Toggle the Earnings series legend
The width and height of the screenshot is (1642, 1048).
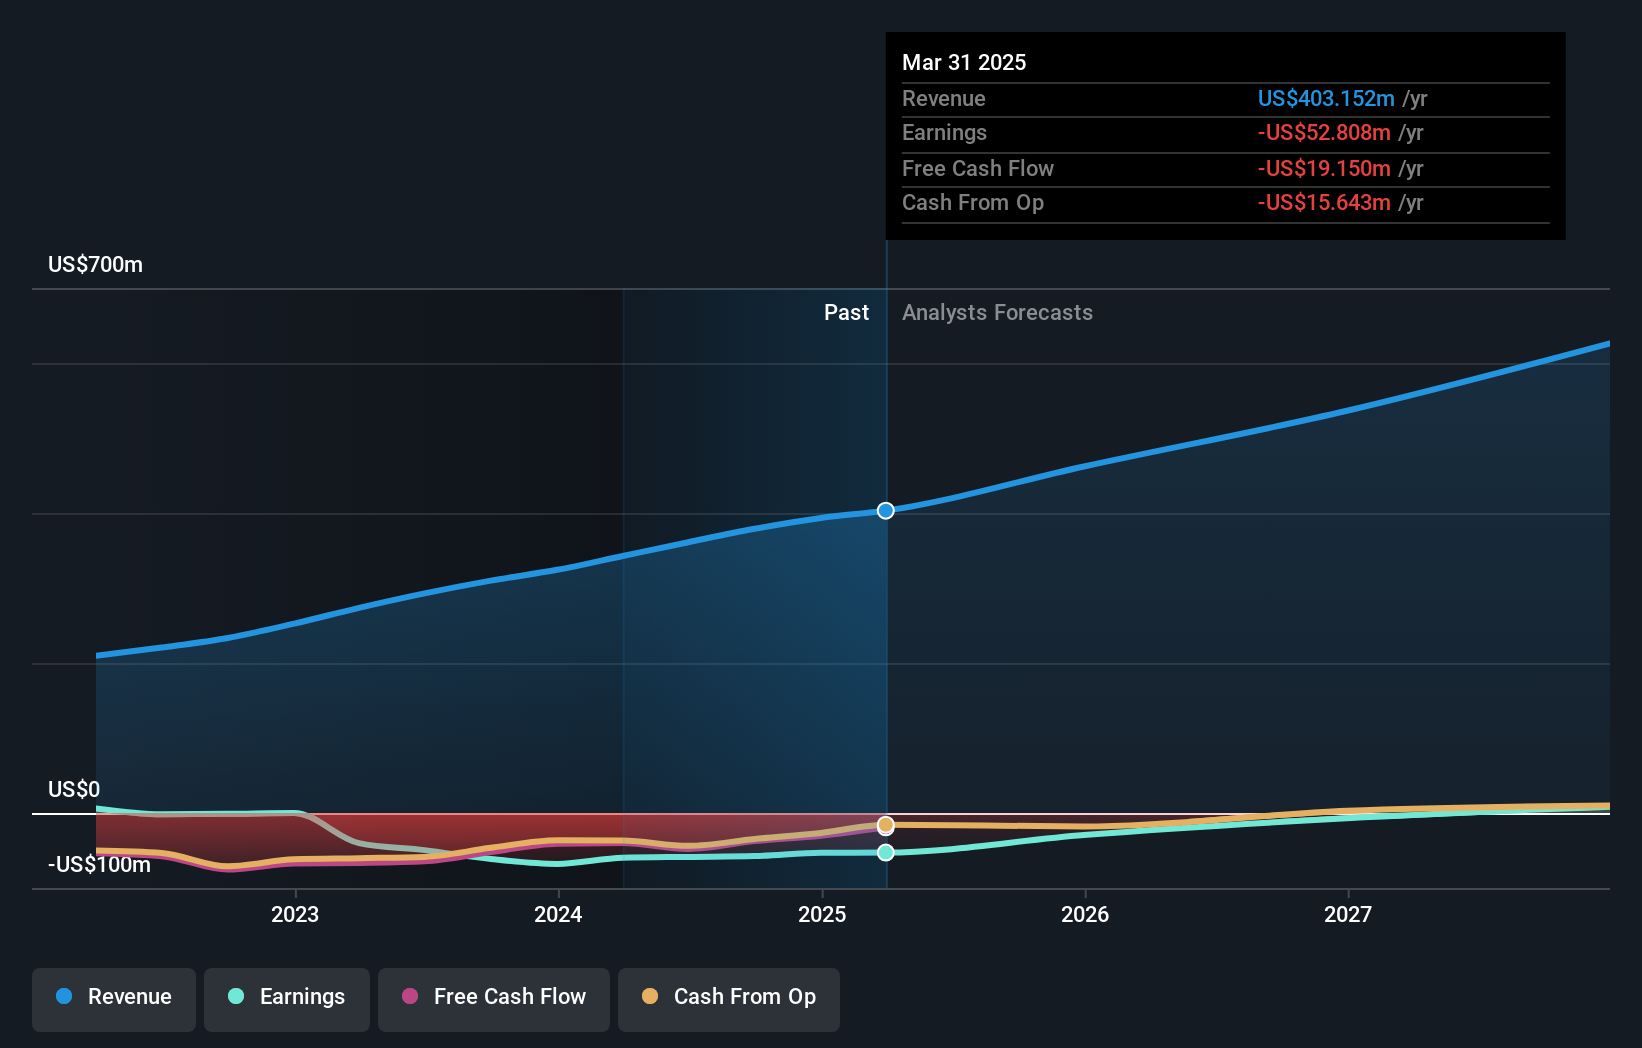(x=287, y=999)
